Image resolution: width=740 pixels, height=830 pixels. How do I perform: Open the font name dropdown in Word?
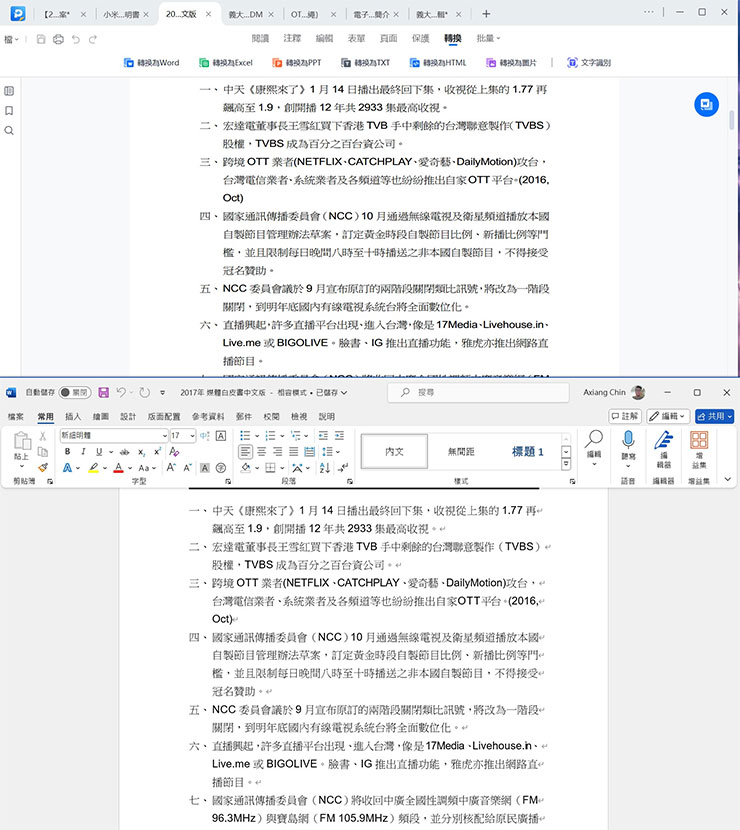click(x=165, y=436)
